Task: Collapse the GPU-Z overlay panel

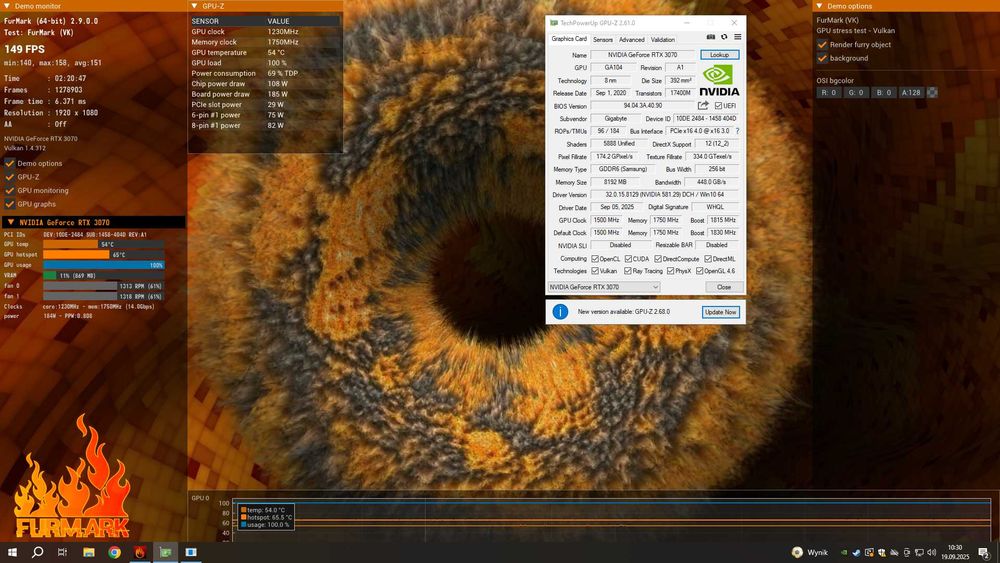Action: [194, 6]
